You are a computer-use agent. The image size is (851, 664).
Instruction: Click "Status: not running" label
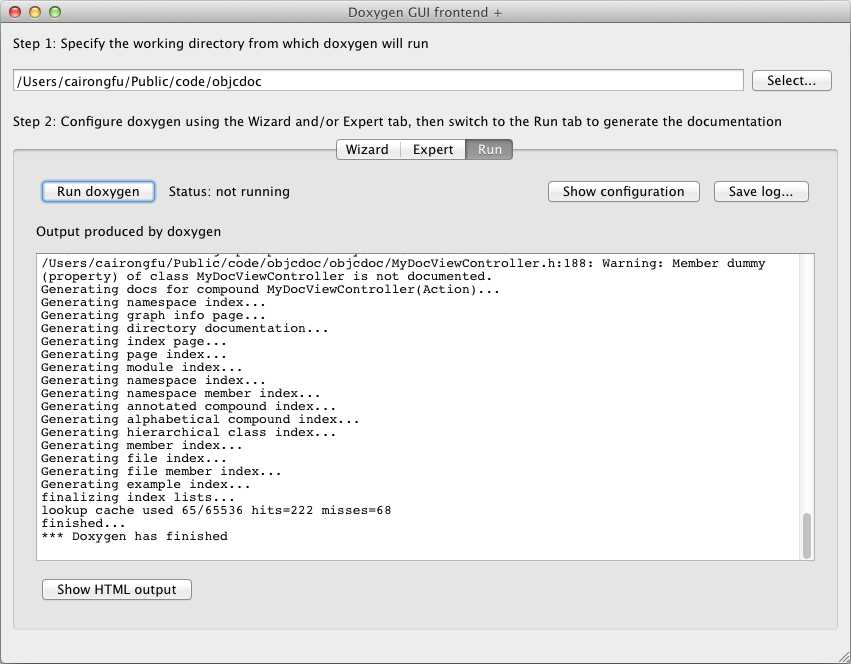tap(229, 192)
